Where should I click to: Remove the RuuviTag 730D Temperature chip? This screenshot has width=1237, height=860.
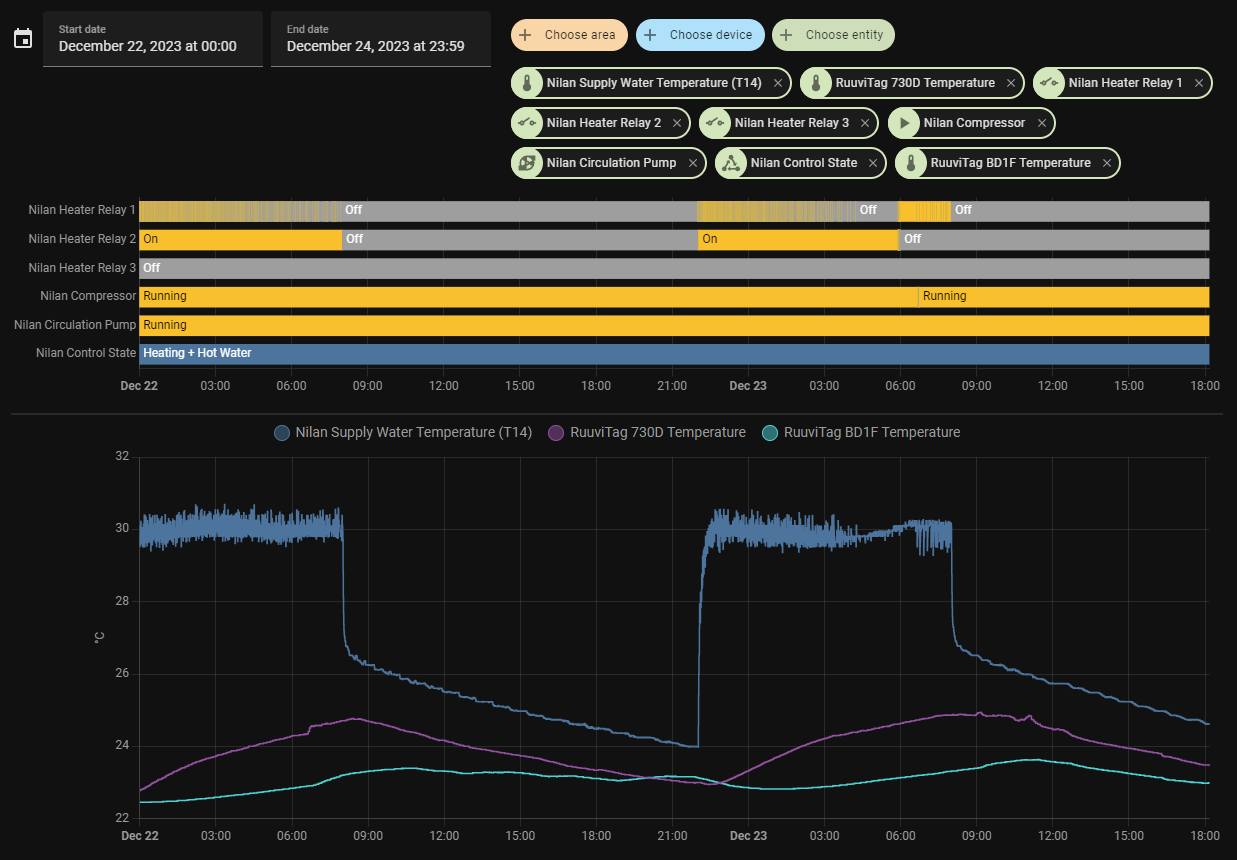pos(1011,83)
